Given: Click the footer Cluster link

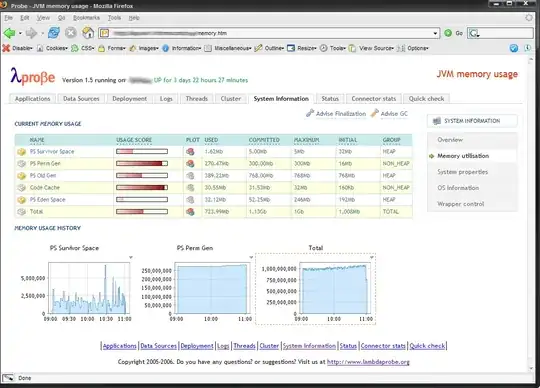Looking at the screenshot, I should tap(269, 346).
